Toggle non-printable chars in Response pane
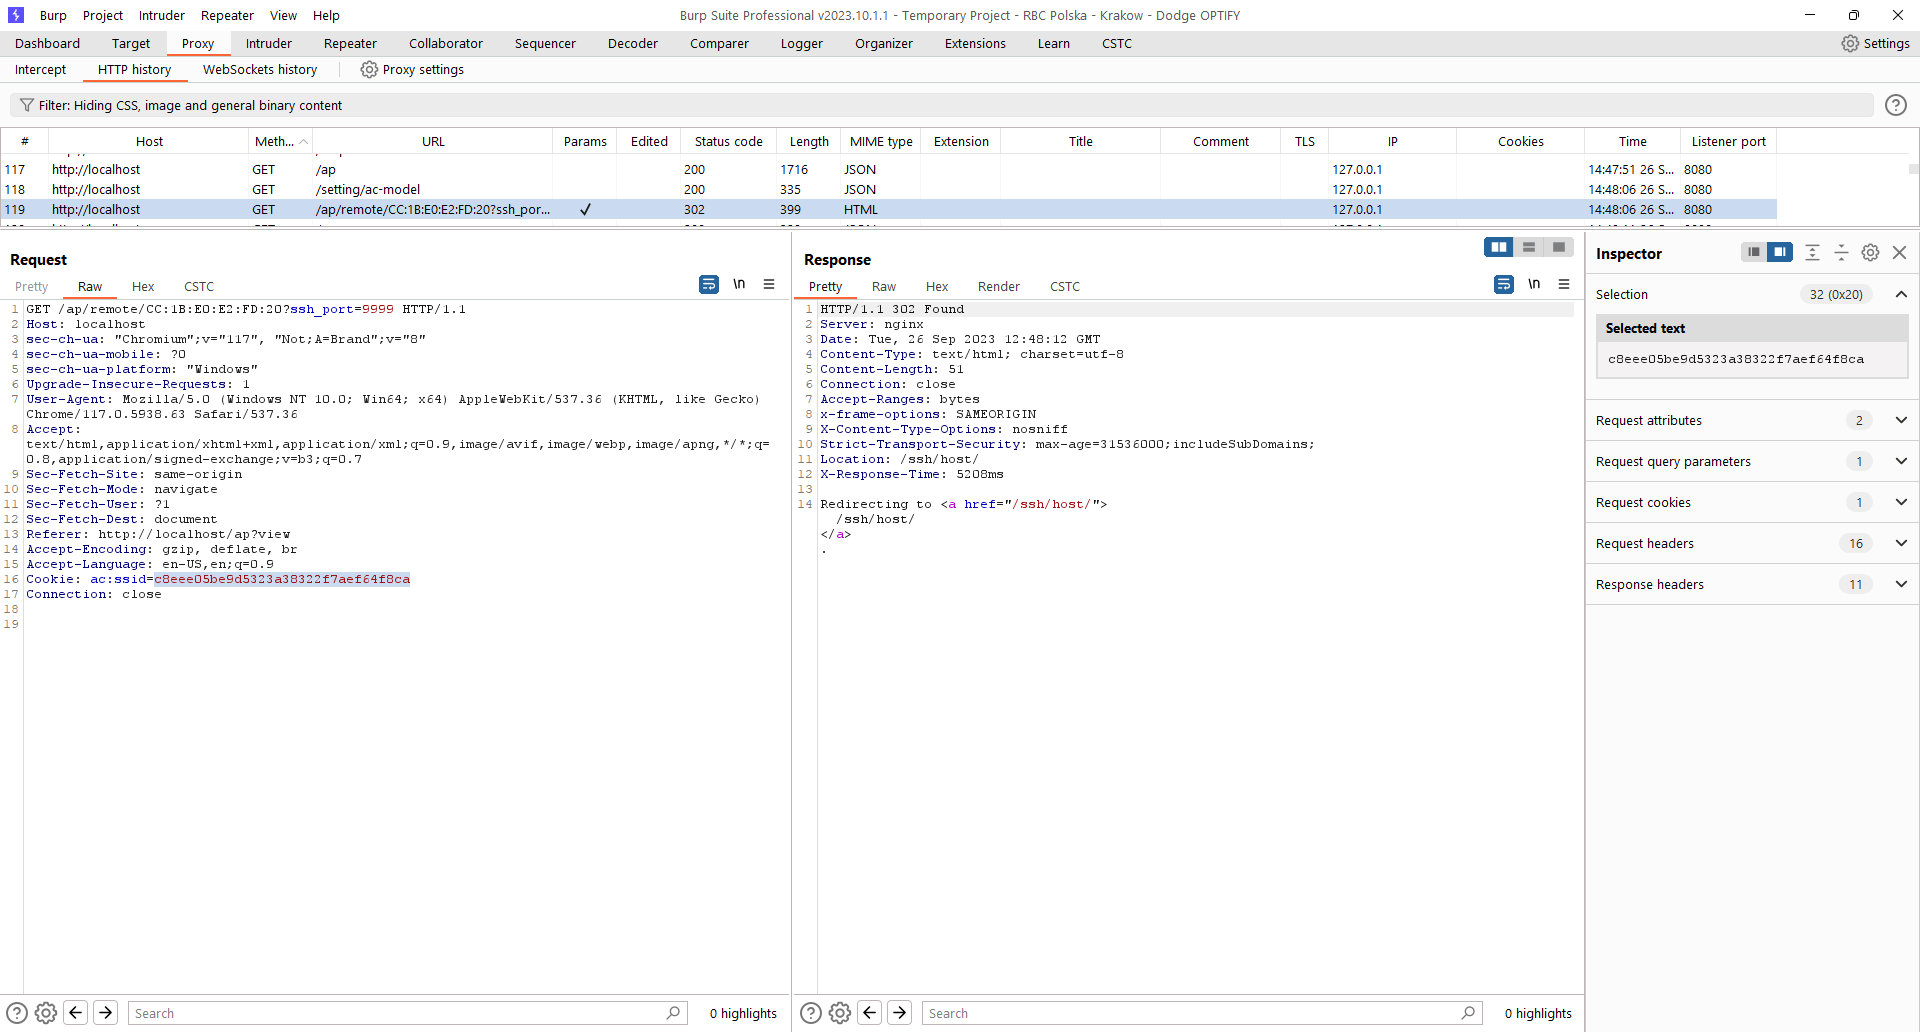This screenshot has width=1920, height=1032. pyautogui.click(x=1534, y=284)
